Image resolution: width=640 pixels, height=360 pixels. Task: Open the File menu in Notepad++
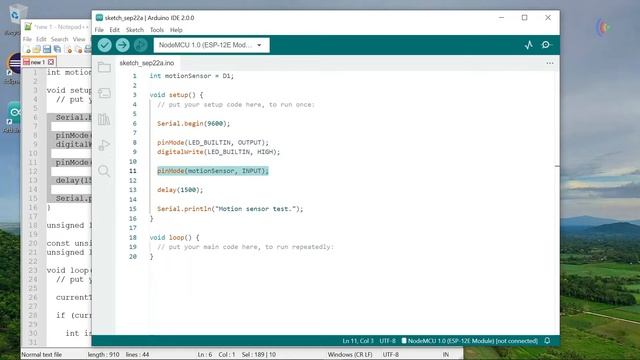pyautogui.click(x=27, y=39)
